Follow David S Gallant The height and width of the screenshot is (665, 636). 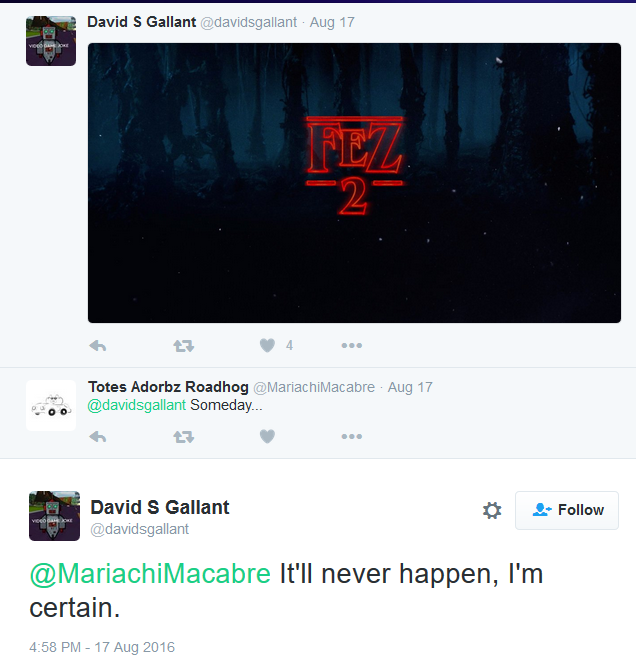567,510
